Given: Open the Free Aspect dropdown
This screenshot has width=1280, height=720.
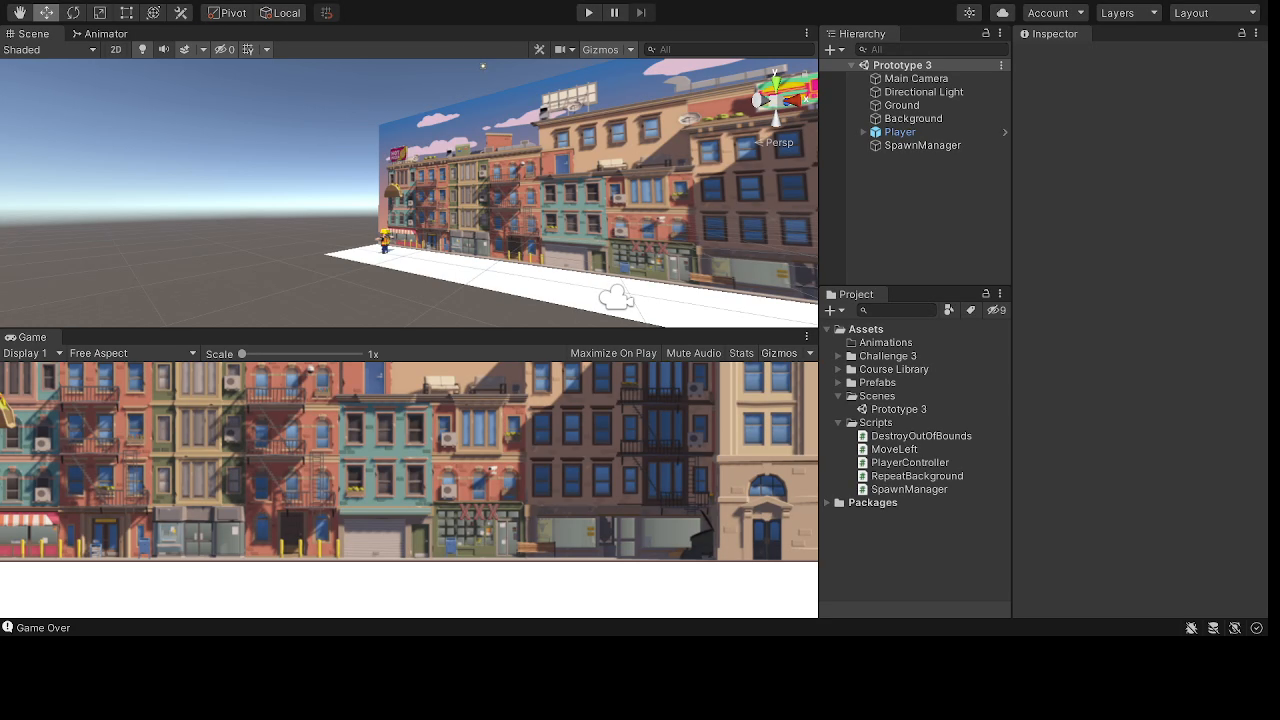Looking at the screenshot, I should pos(130,353).
